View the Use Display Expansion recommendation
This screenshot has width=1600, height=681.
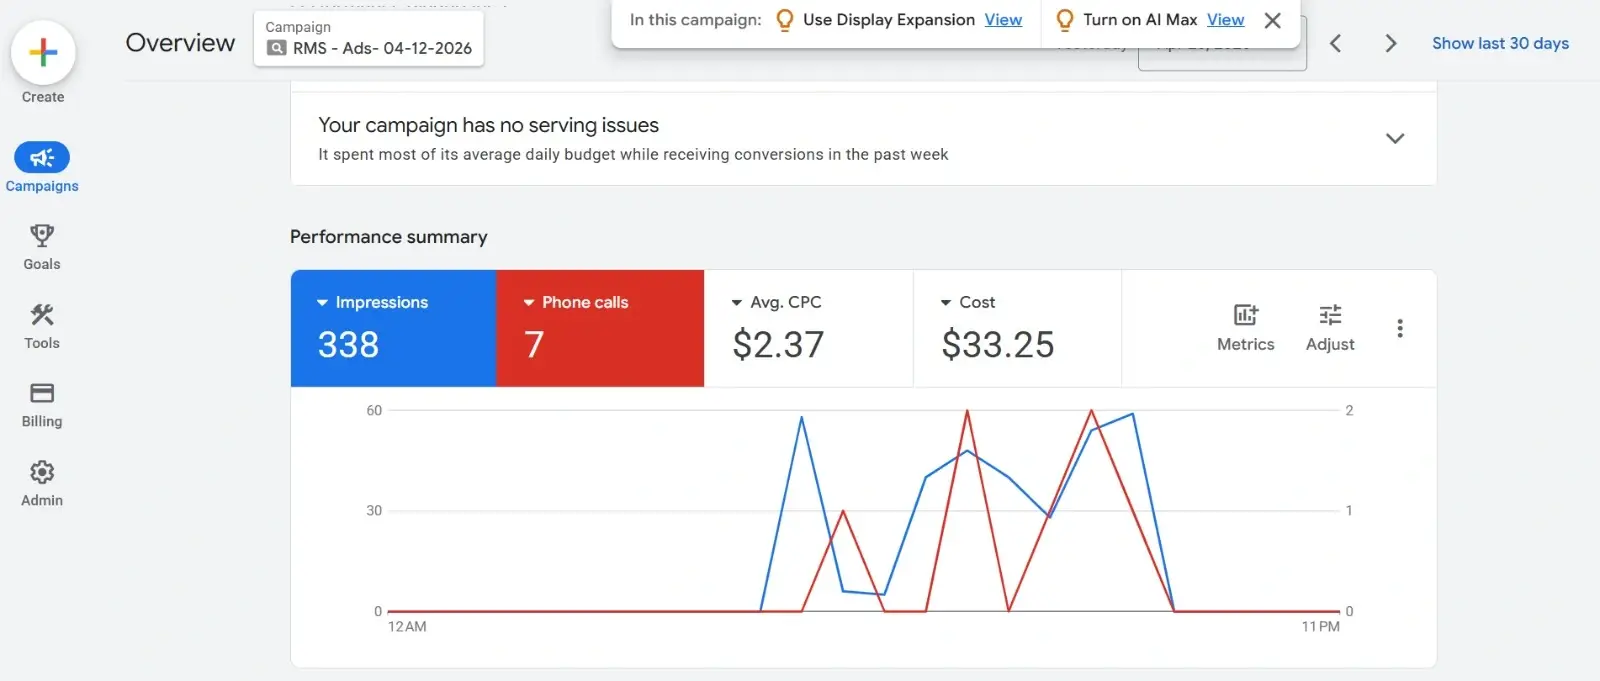1003,20
